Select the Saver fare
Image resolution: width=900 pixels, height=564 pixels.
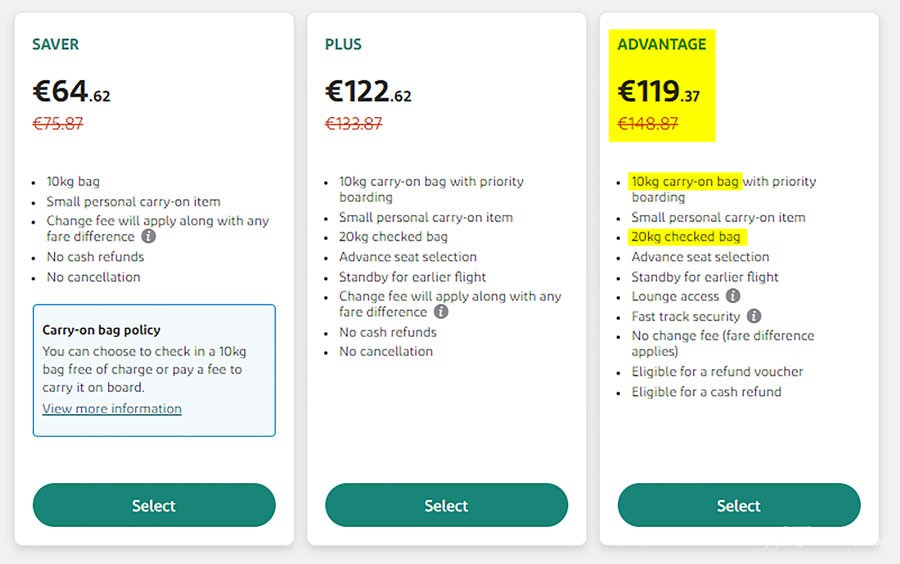click(x=154, y=505)
